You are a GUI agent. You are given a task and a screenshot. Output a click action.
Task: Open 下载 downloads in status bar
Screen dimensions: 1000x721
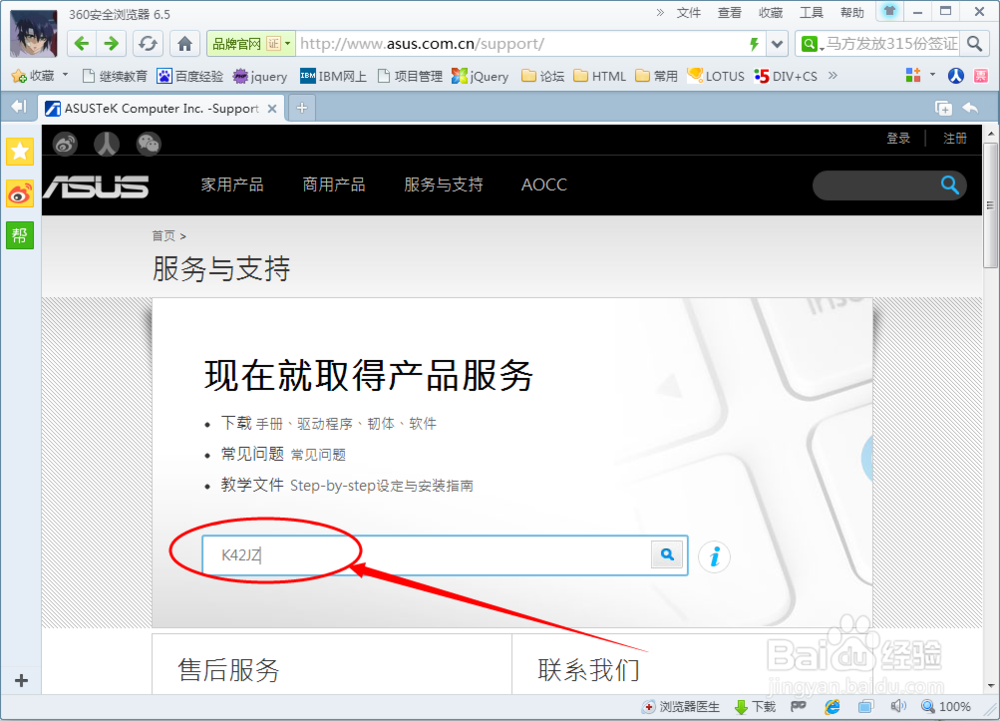[x=756, y=706]
